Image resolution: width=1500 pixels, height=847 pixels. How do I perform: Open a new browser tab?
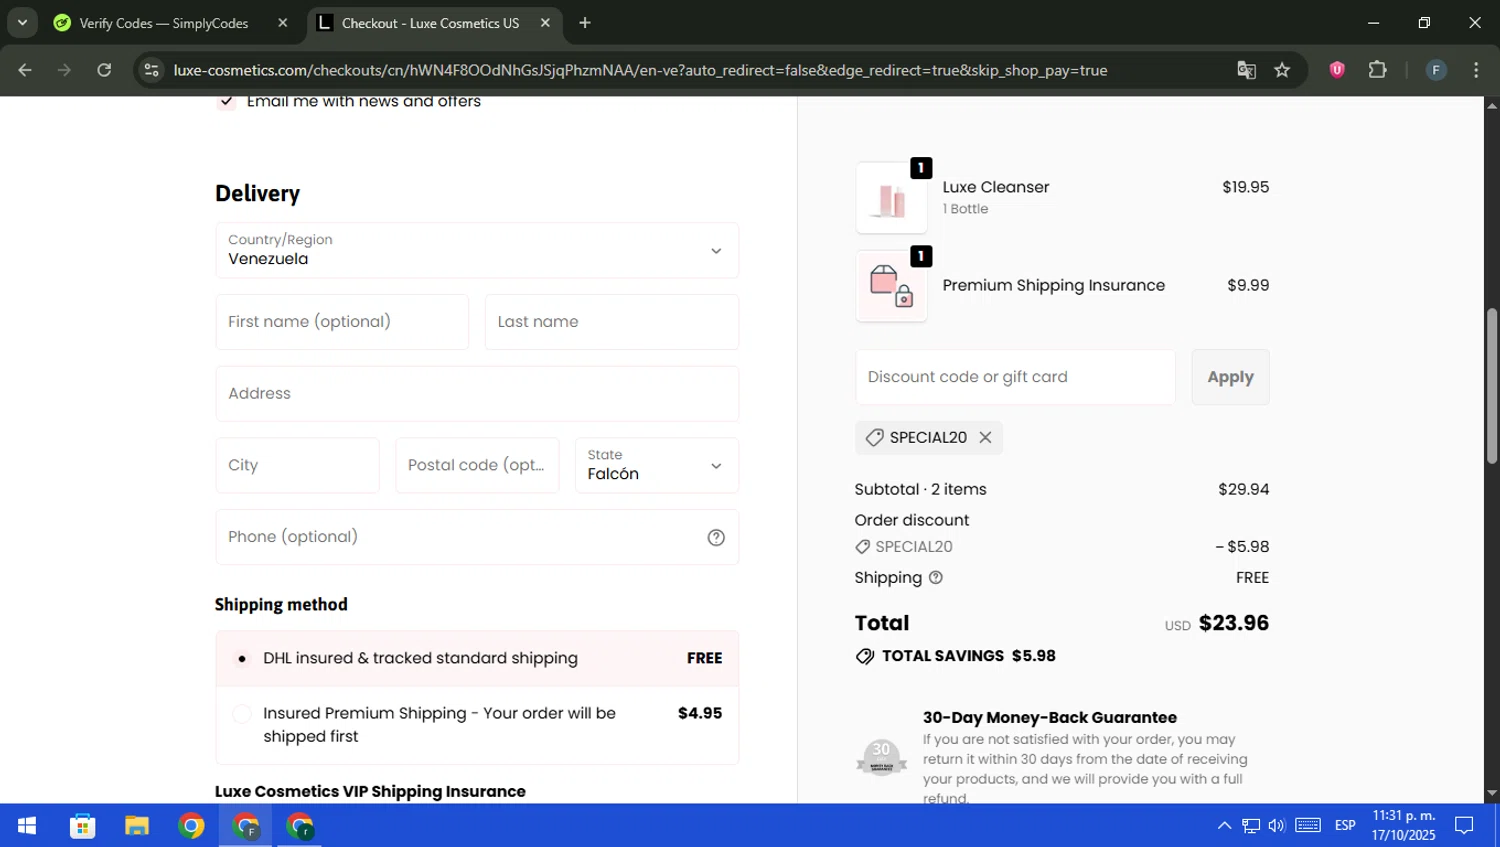pos(585,23)
